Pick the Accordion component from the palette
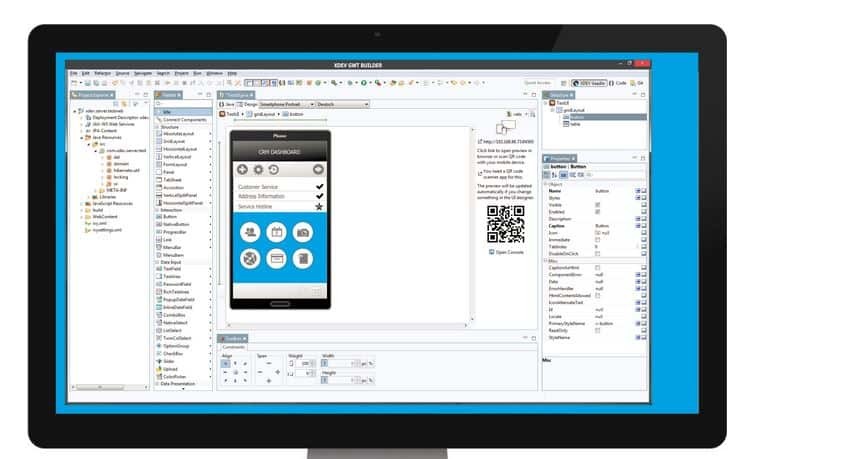Image resolution: width=846 pixels, height=459 pixels. 176,187
